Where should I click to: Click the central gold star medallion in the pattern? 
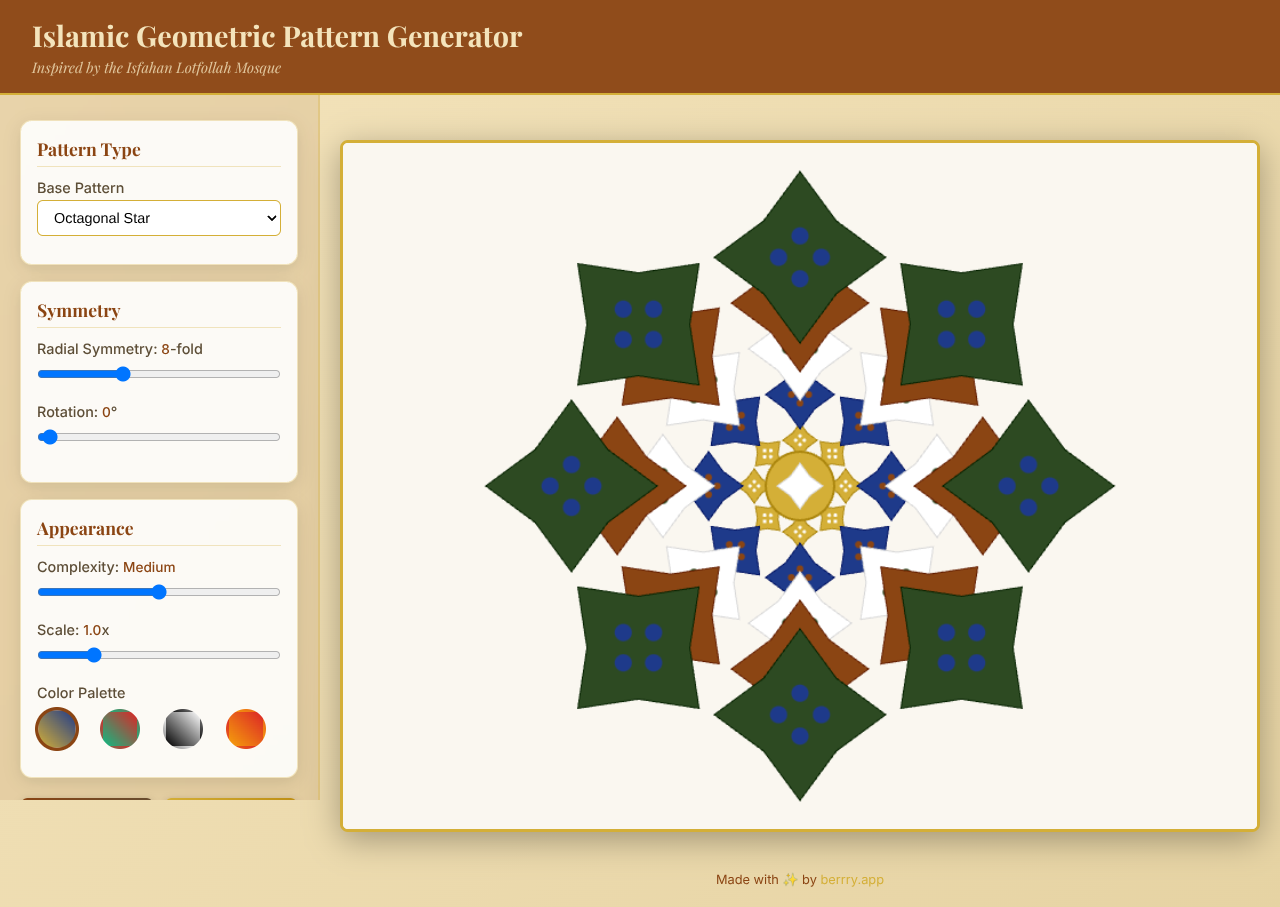coord(800,486)
